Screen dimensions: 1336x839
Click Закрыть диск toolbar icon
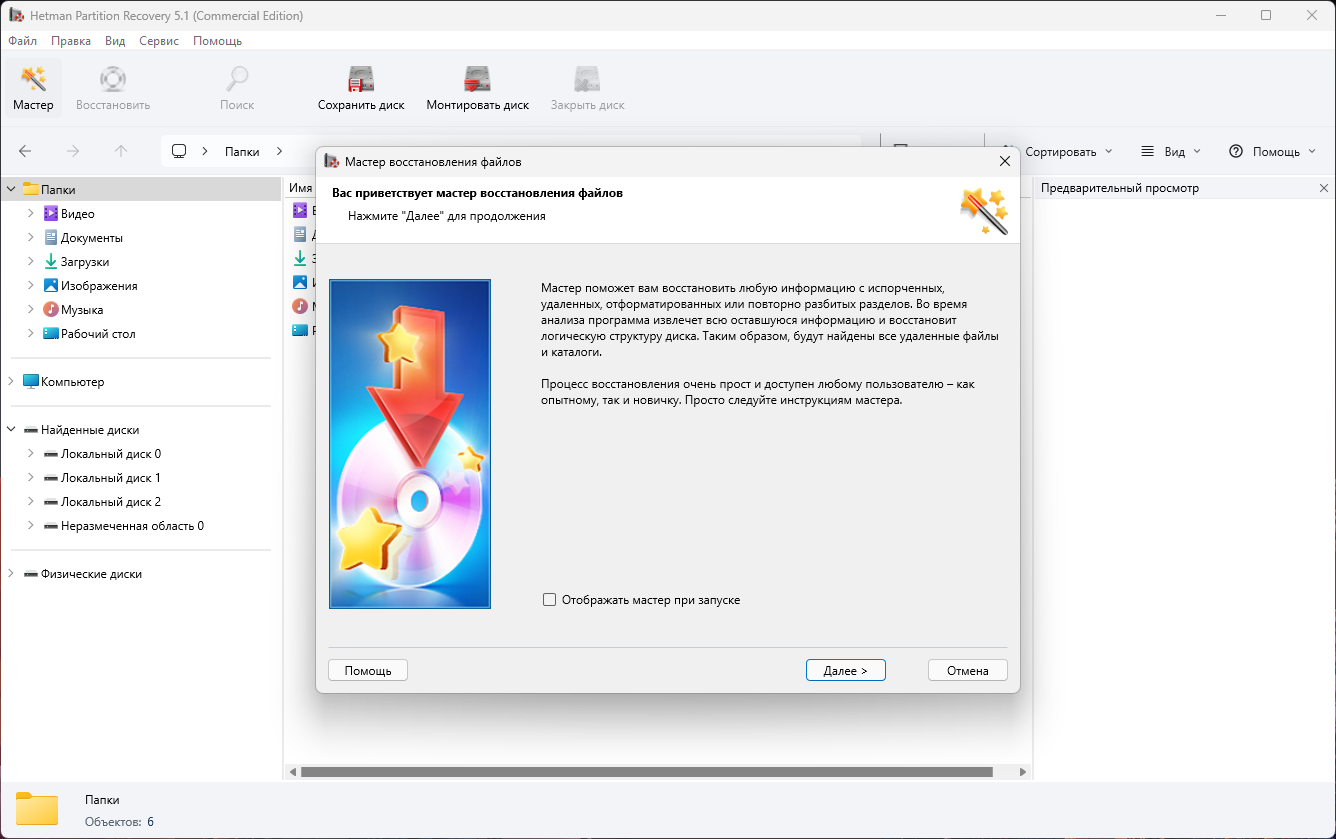click(x=587, y=79)
